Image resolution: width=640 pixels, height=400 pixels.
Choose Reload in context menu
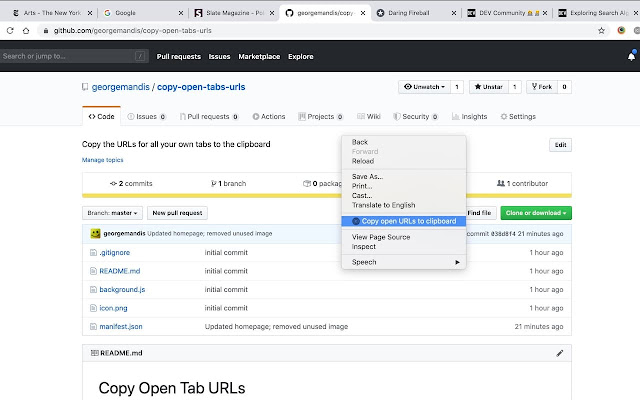coord(404,161)
